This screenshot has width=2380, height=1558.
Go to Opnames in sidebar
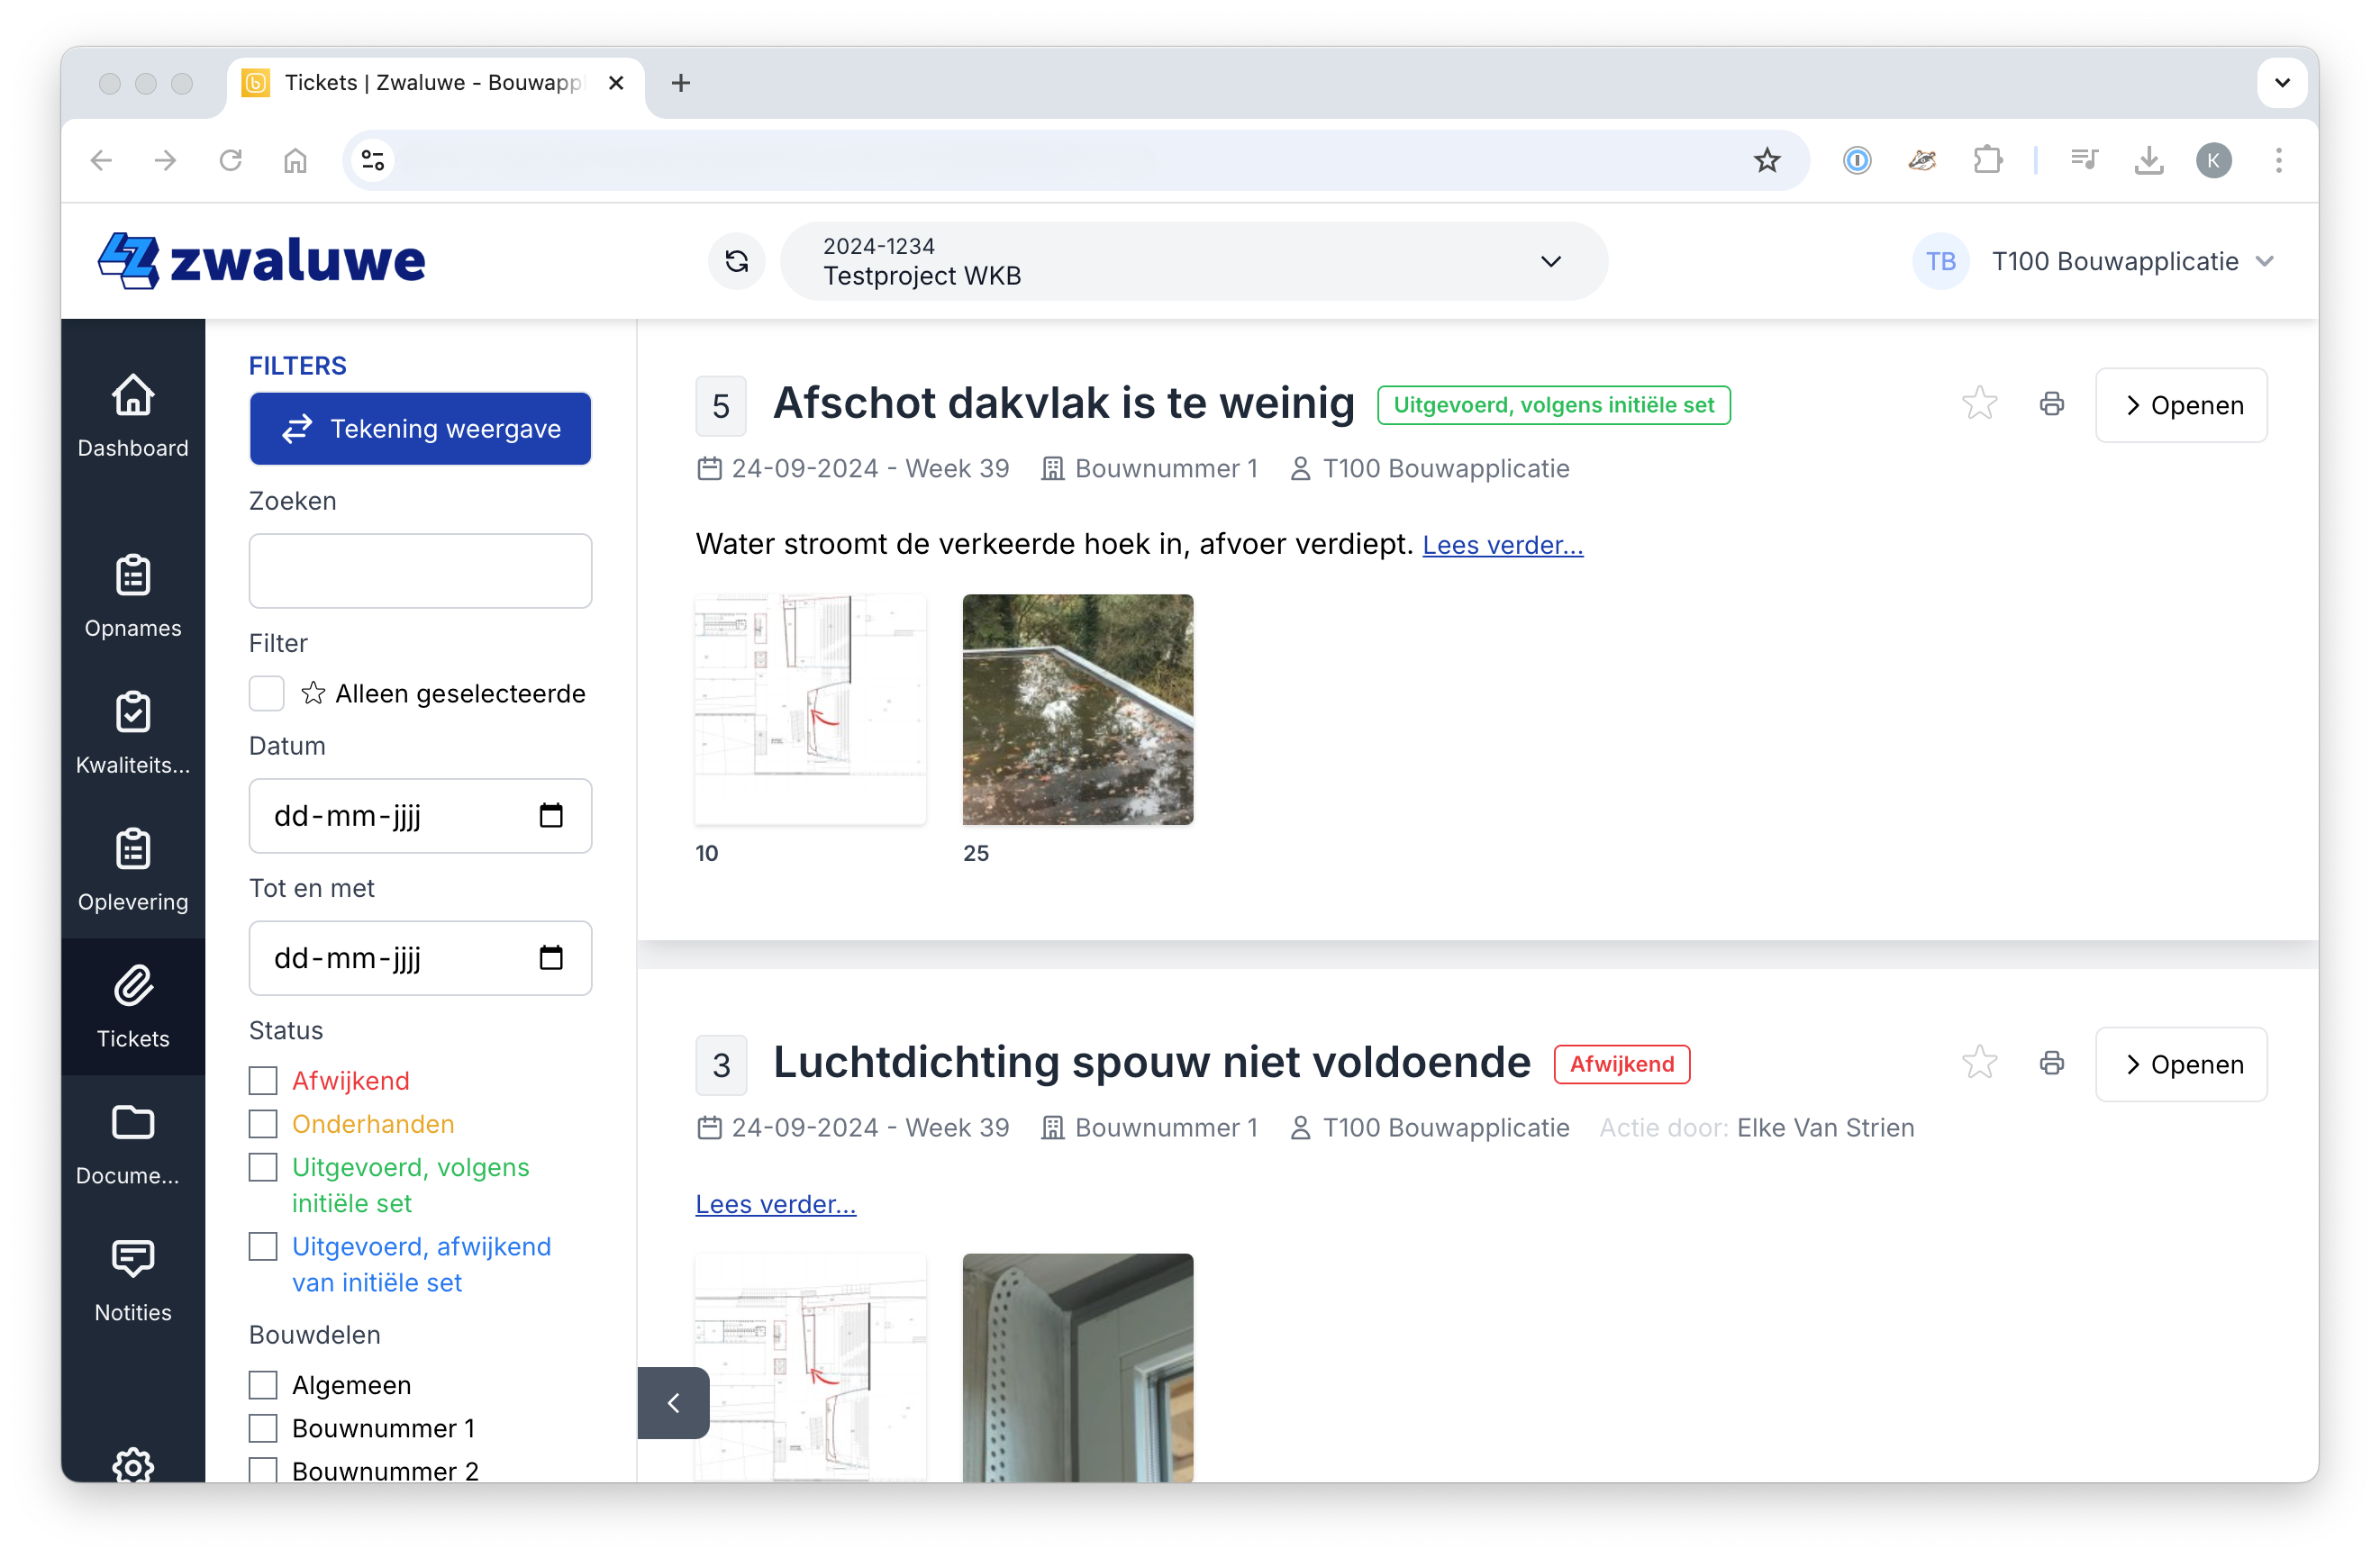point(133,597)
